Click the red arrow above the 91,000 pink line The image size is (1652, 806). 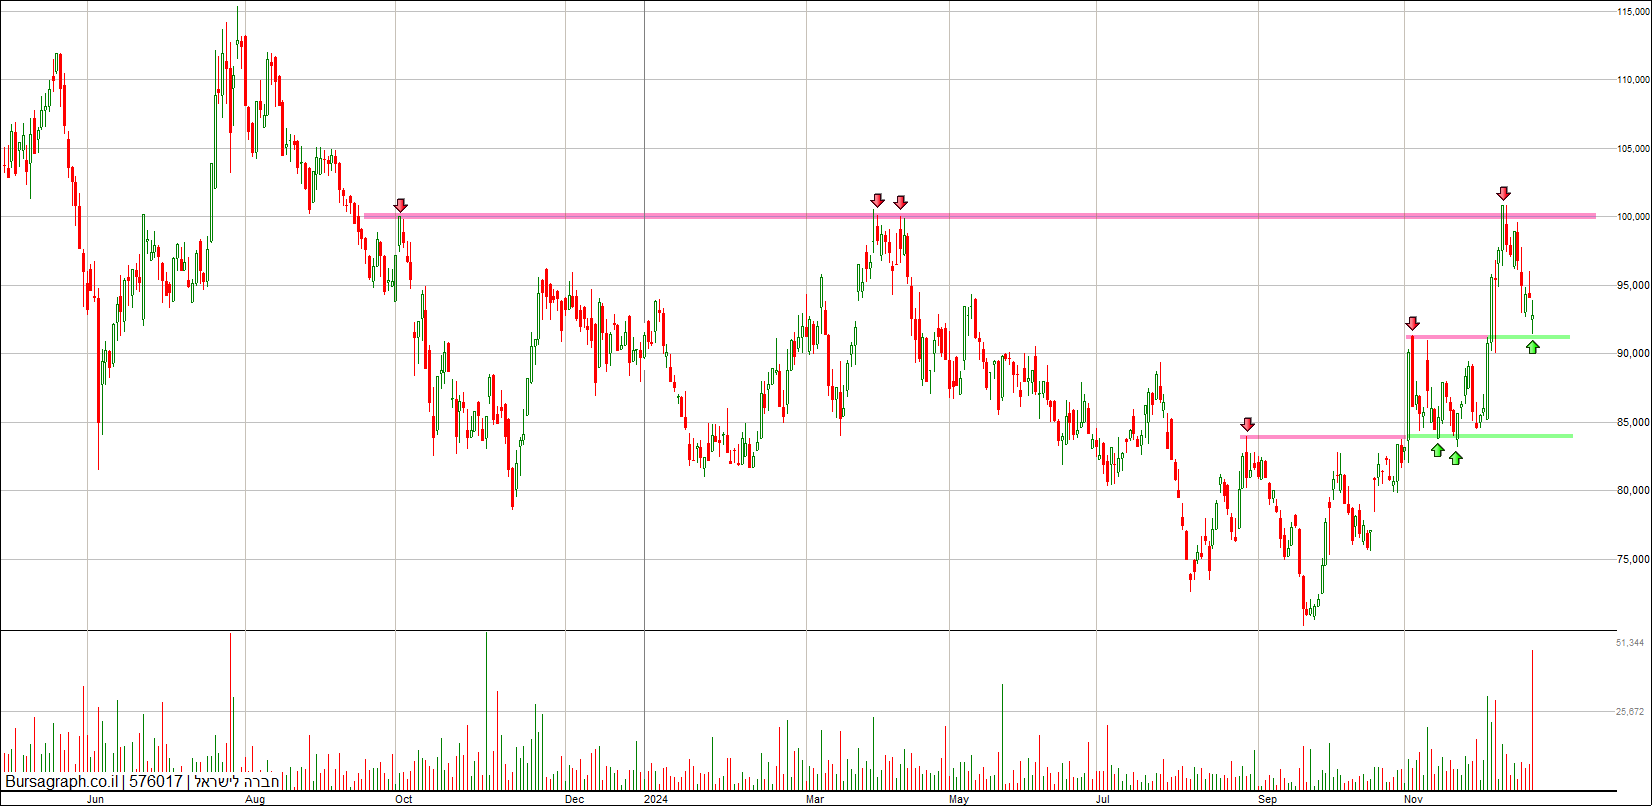[x=1412, y=323]
